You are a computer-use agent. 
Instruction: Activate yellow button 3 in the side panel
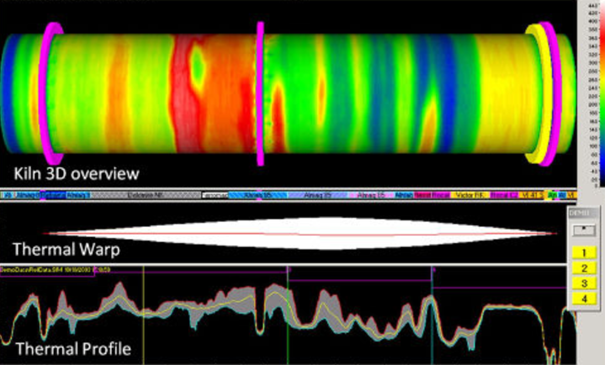(x=584, y=283)
